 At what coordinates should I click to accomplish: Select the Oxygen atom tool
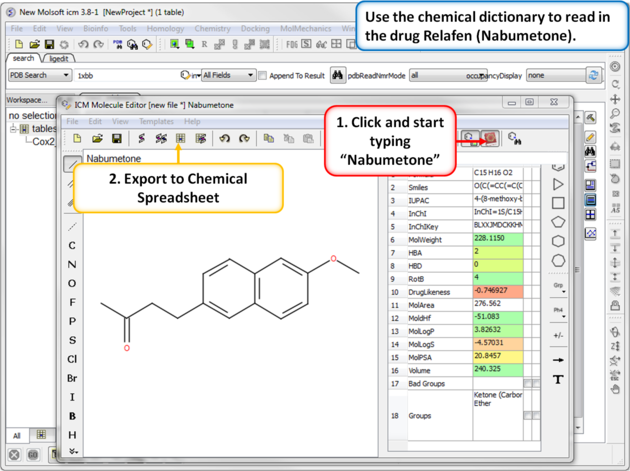pyautogui.click(x=72, y=283)
